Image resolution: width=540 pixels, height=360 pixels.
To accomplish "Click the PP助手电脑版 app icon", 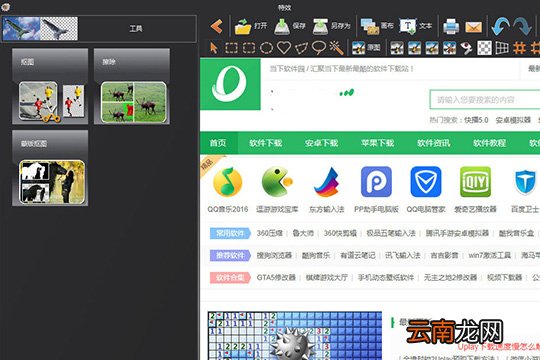I will click(376, 182).
